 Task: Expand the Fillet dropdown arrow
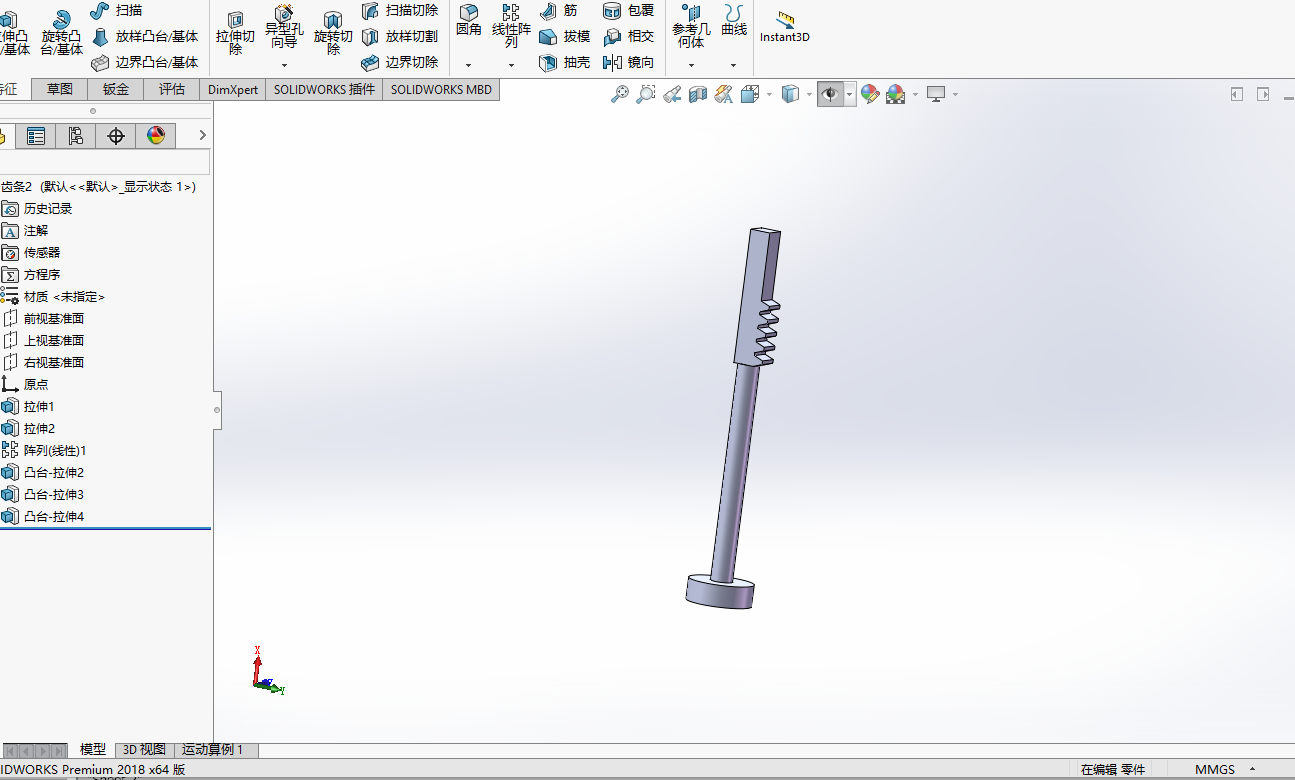(469, 65)
